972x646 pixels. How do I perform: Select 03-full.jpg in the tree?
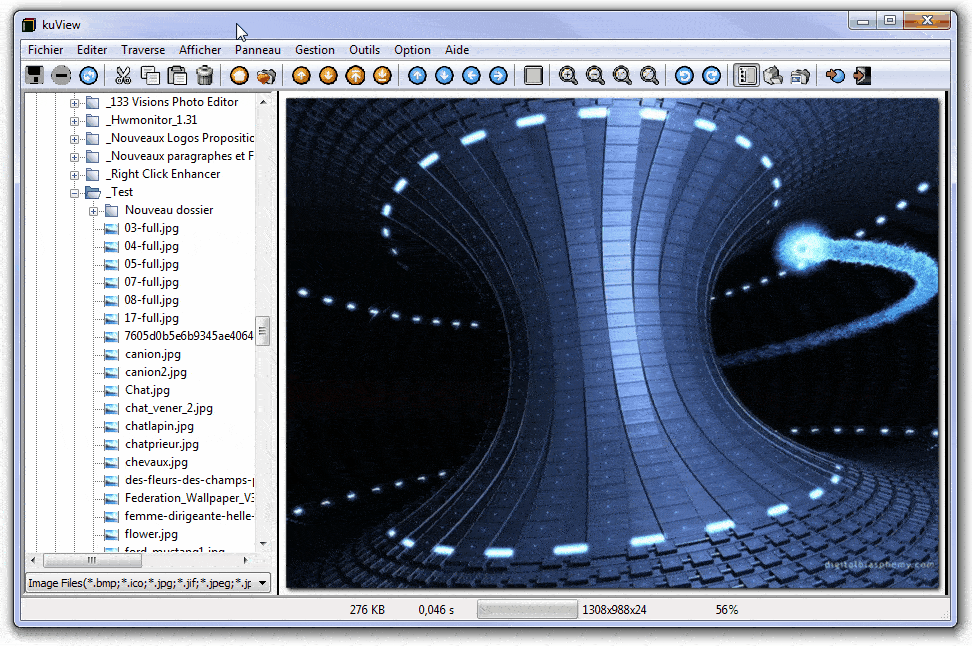tap(151, 228)
